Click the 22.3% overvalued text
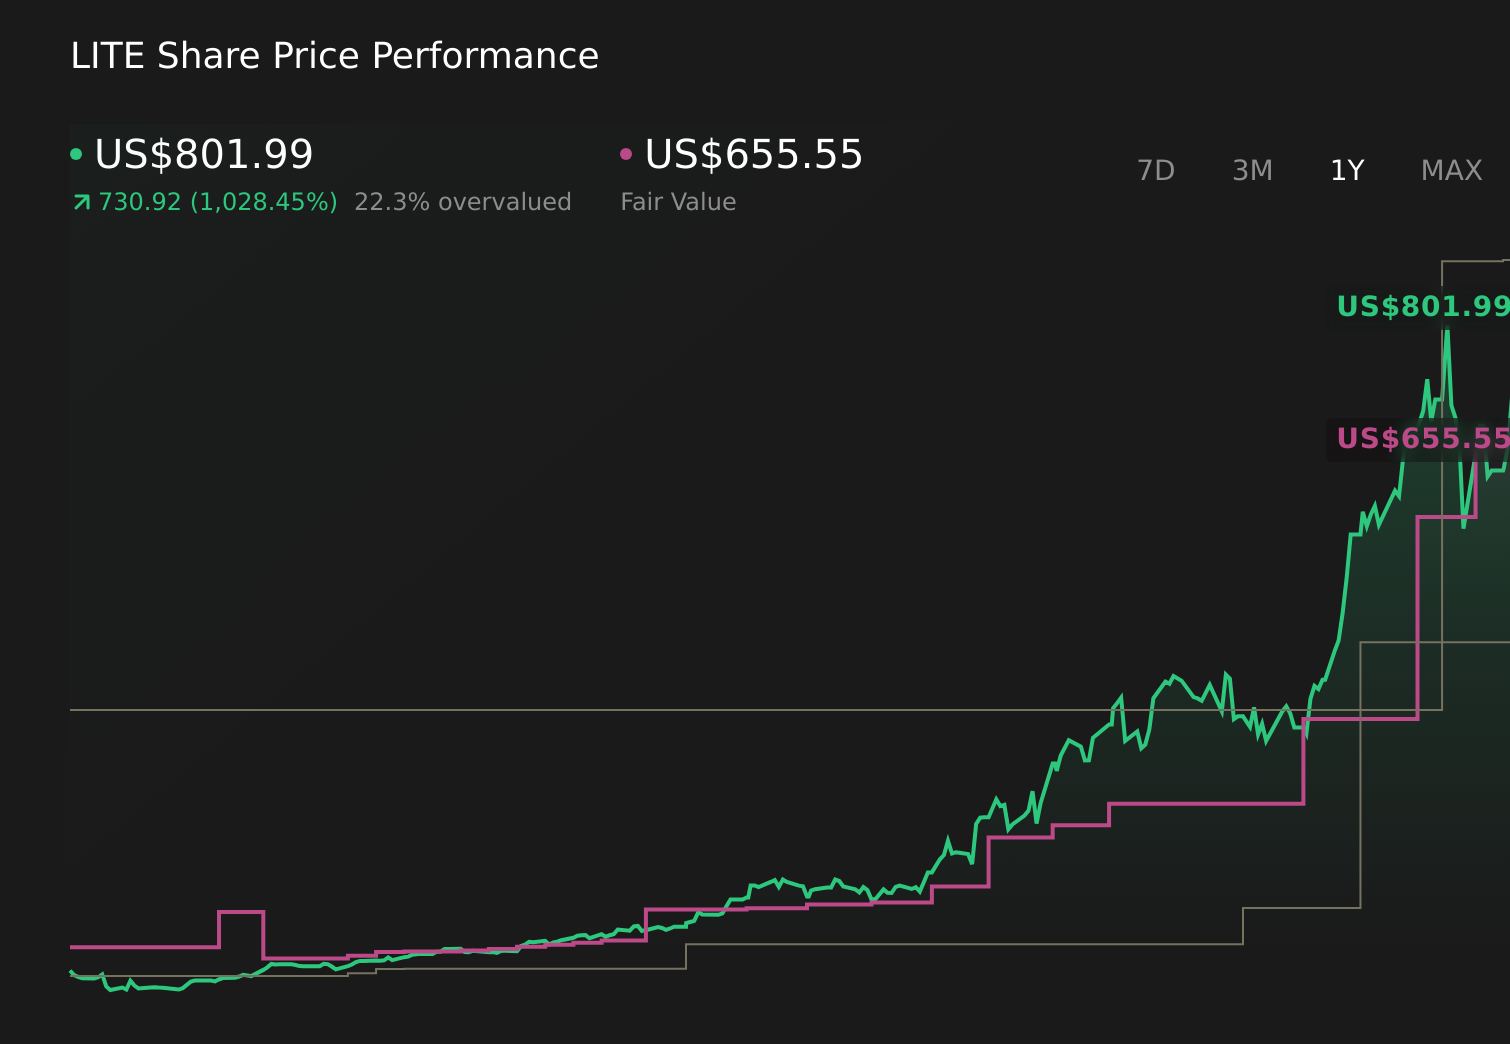This screenshot has width=1510, height=1044. tap(463, 202)
